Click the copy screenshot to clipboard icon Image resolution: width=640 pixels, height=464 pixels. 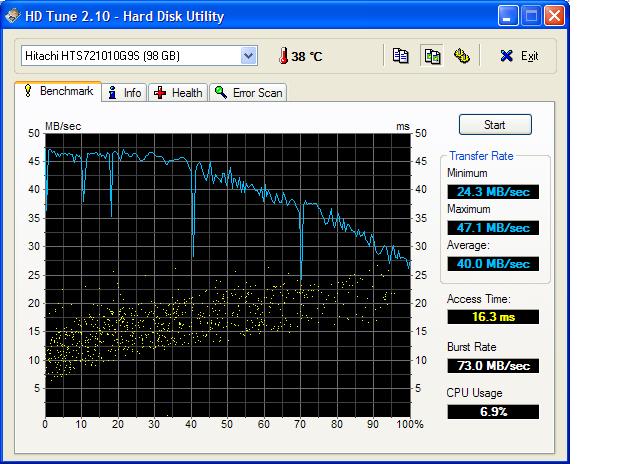click(432, 56)
